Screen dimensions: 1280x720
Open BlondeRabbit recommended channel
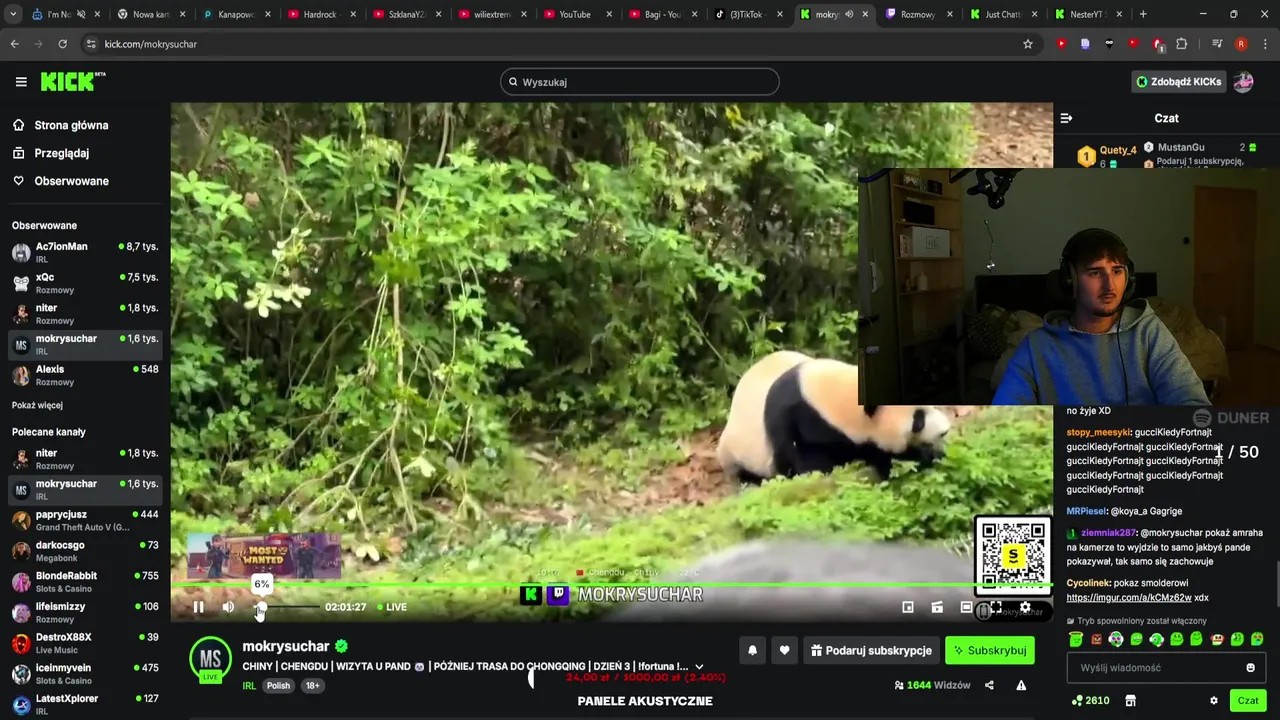(x=85, y=582)
